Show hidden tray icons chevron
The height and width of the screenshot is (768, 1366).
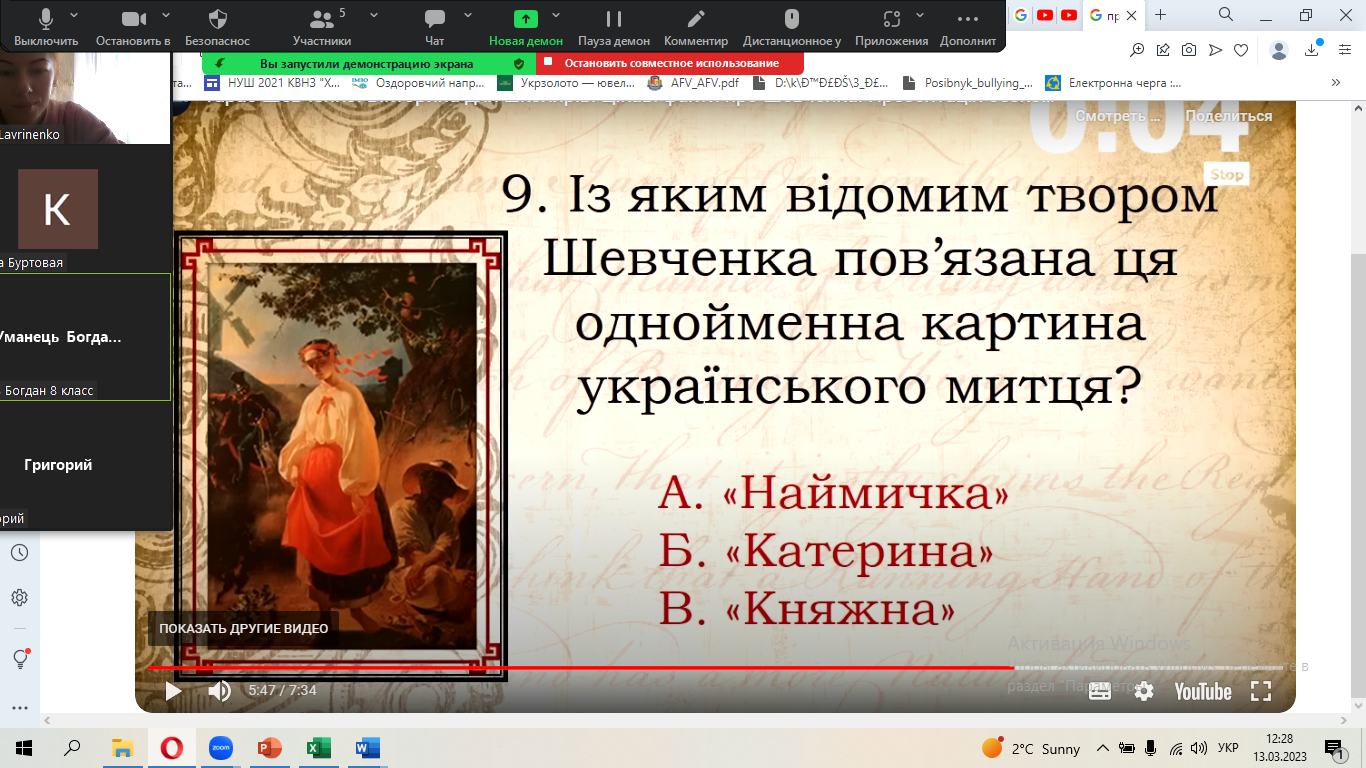(1103, 748)
